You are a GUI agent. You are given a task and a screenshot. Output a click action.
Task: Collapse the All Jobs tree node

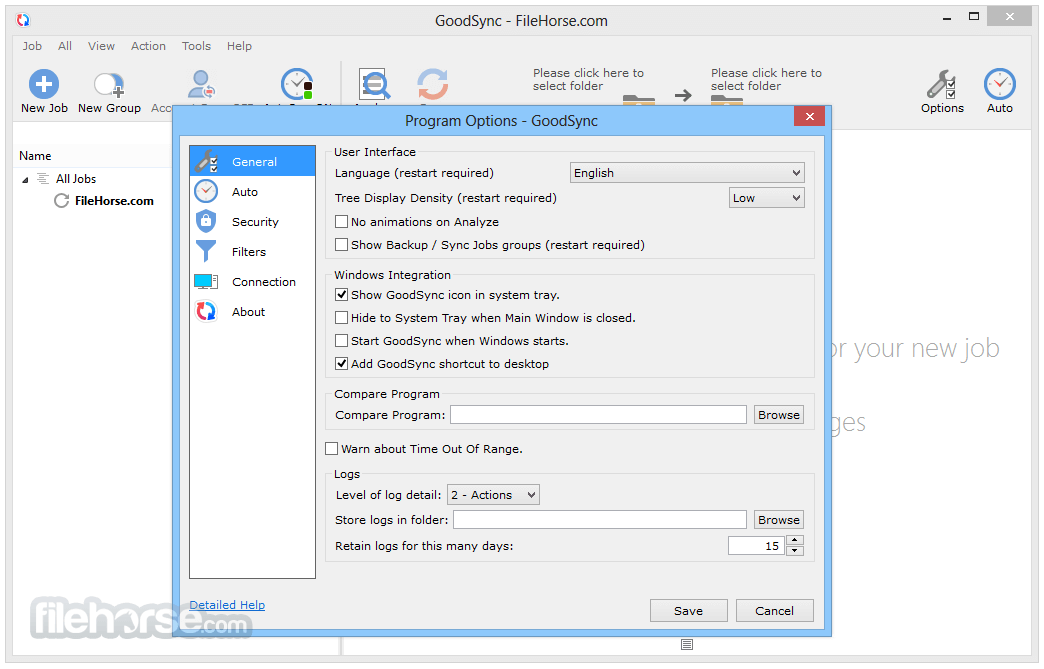(25, 180)
